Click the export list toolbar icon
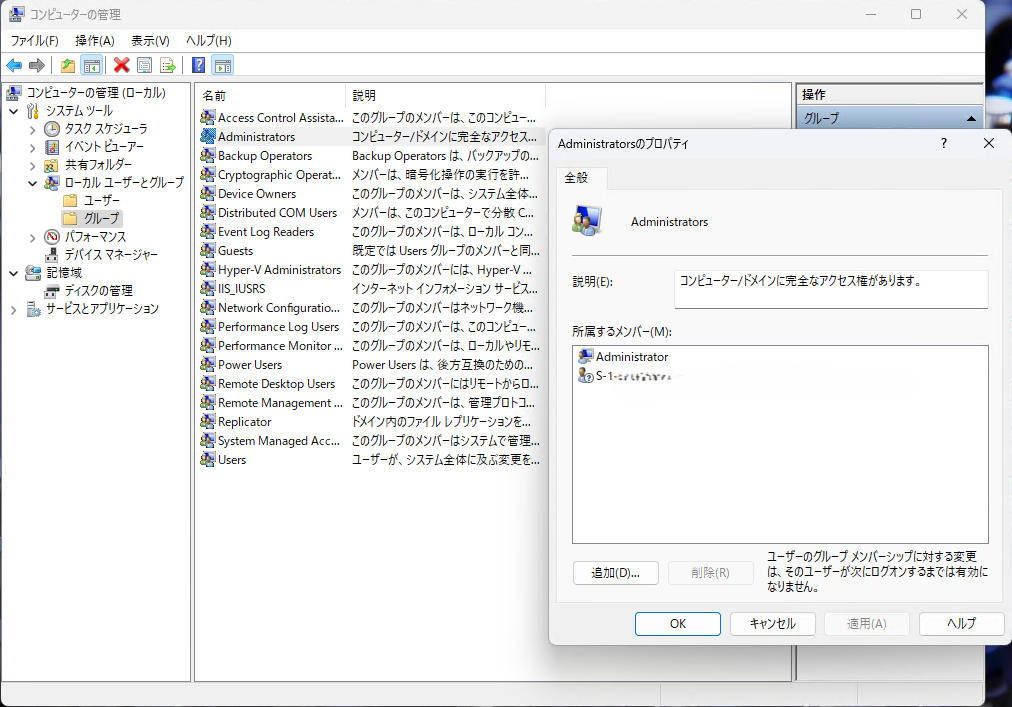Screen dimensions: 1012x707 [x=167, y=65]
